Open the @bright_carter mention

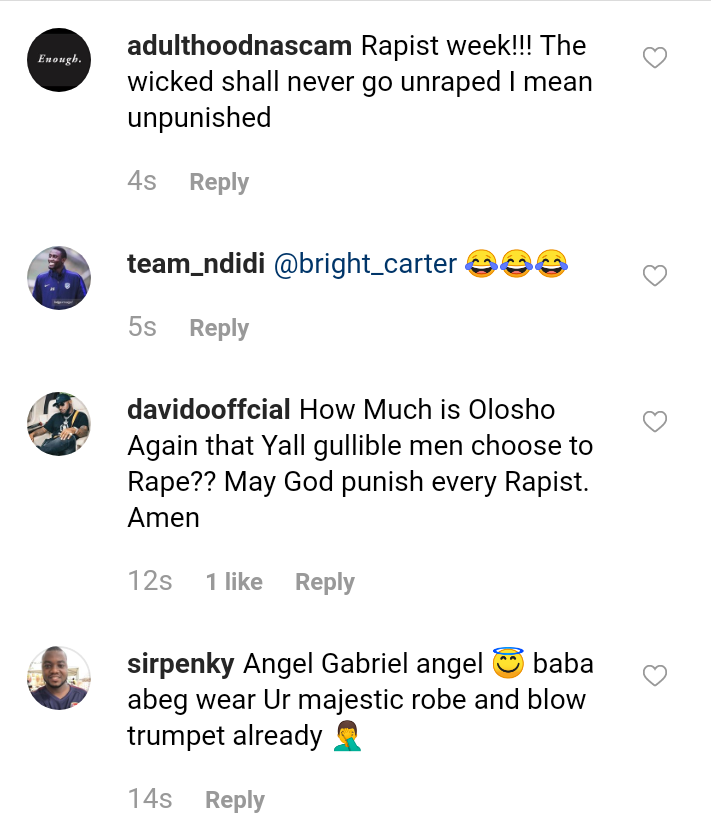pyautogui.click(x=365, y=264)
